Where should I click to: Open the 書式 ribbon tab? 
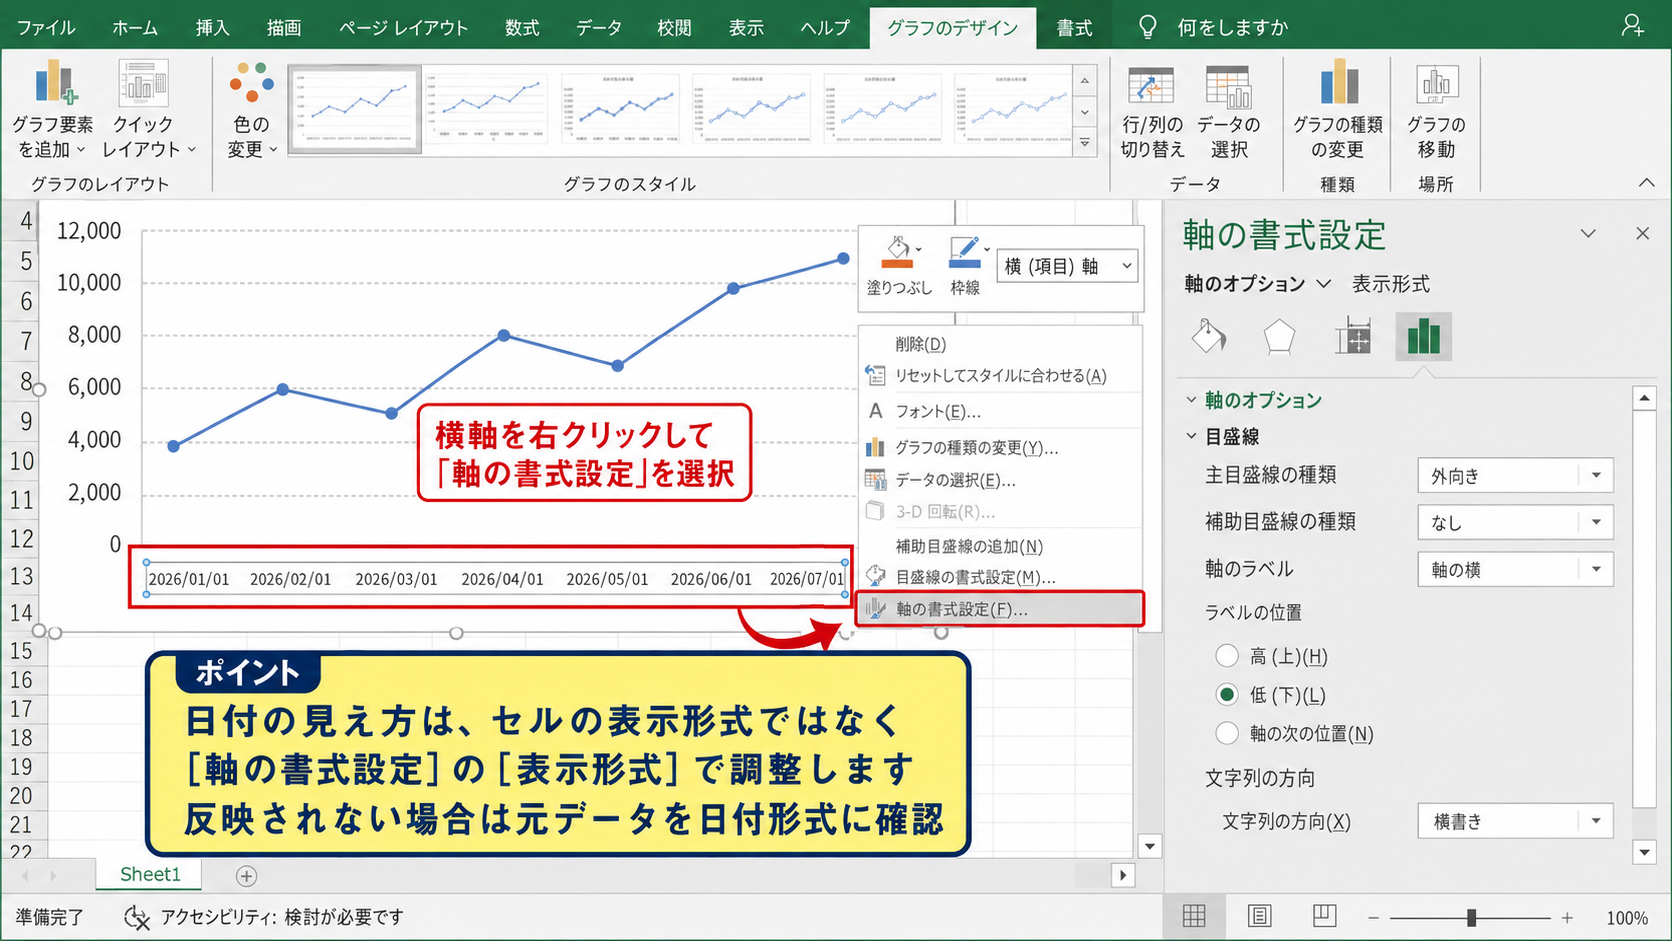1074,27
